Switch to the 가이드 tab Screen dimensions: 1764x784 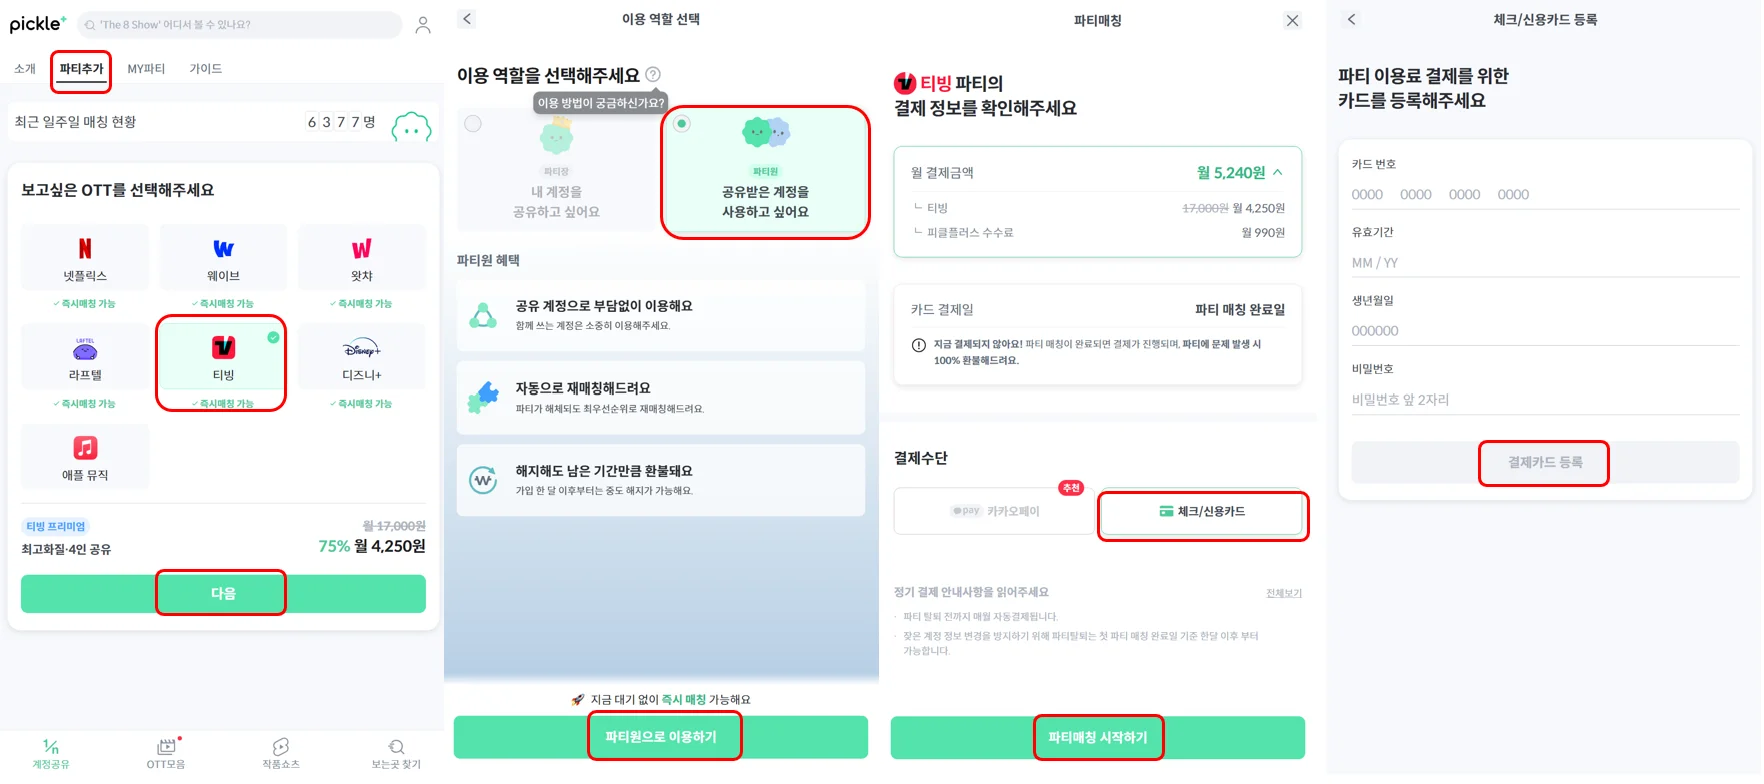[x=206, y=69]
